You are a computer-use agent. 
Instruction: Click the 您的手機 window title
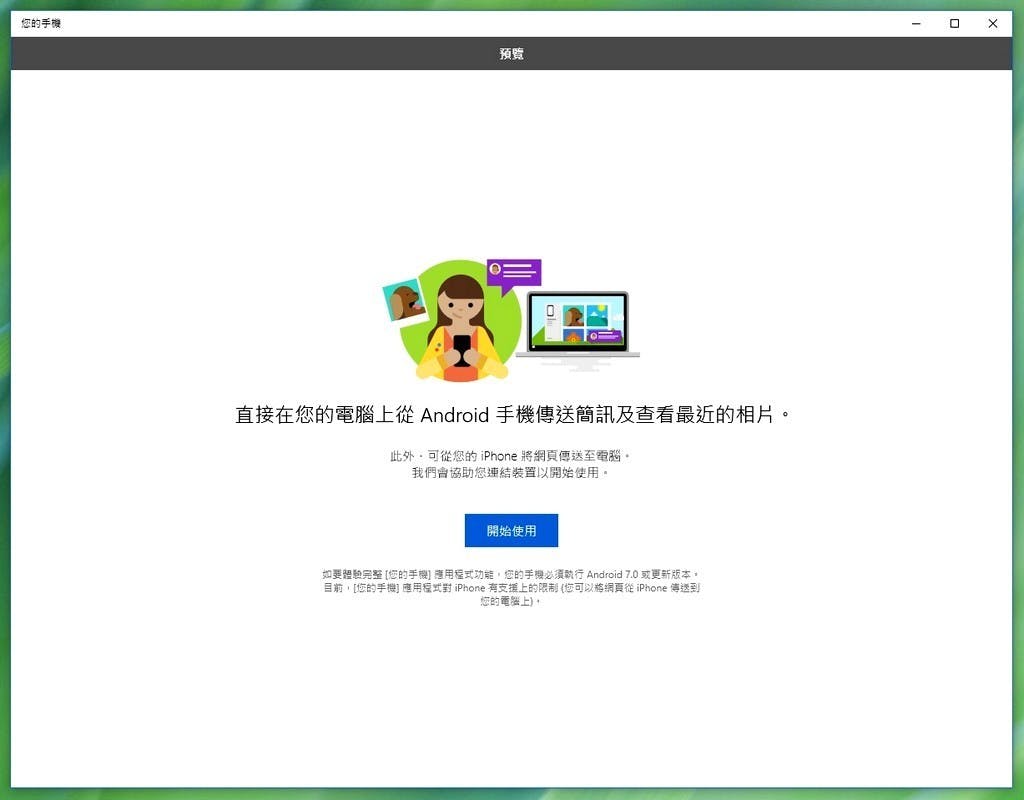click(40, 24)
